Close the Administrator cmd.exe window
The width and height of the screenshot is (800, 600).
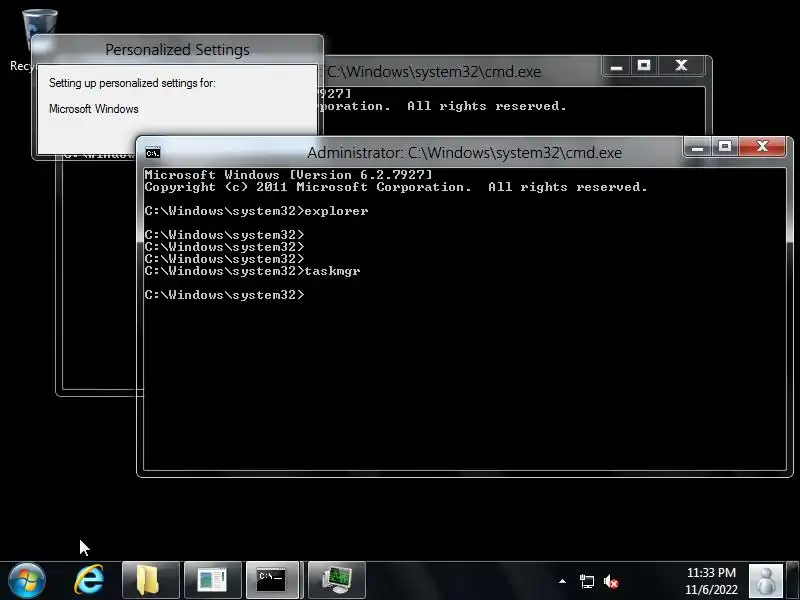point(762,147)
